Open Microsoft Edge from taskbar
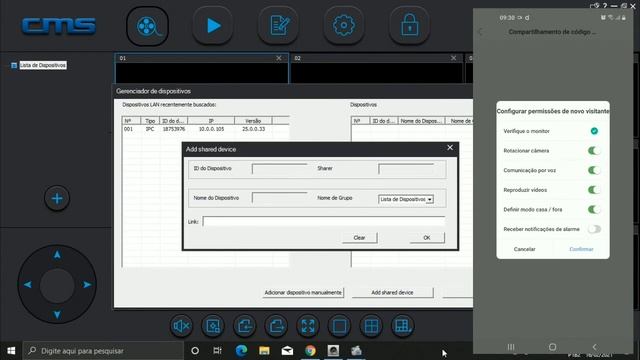This screenshot has width=640, height=360. [241, 351]
